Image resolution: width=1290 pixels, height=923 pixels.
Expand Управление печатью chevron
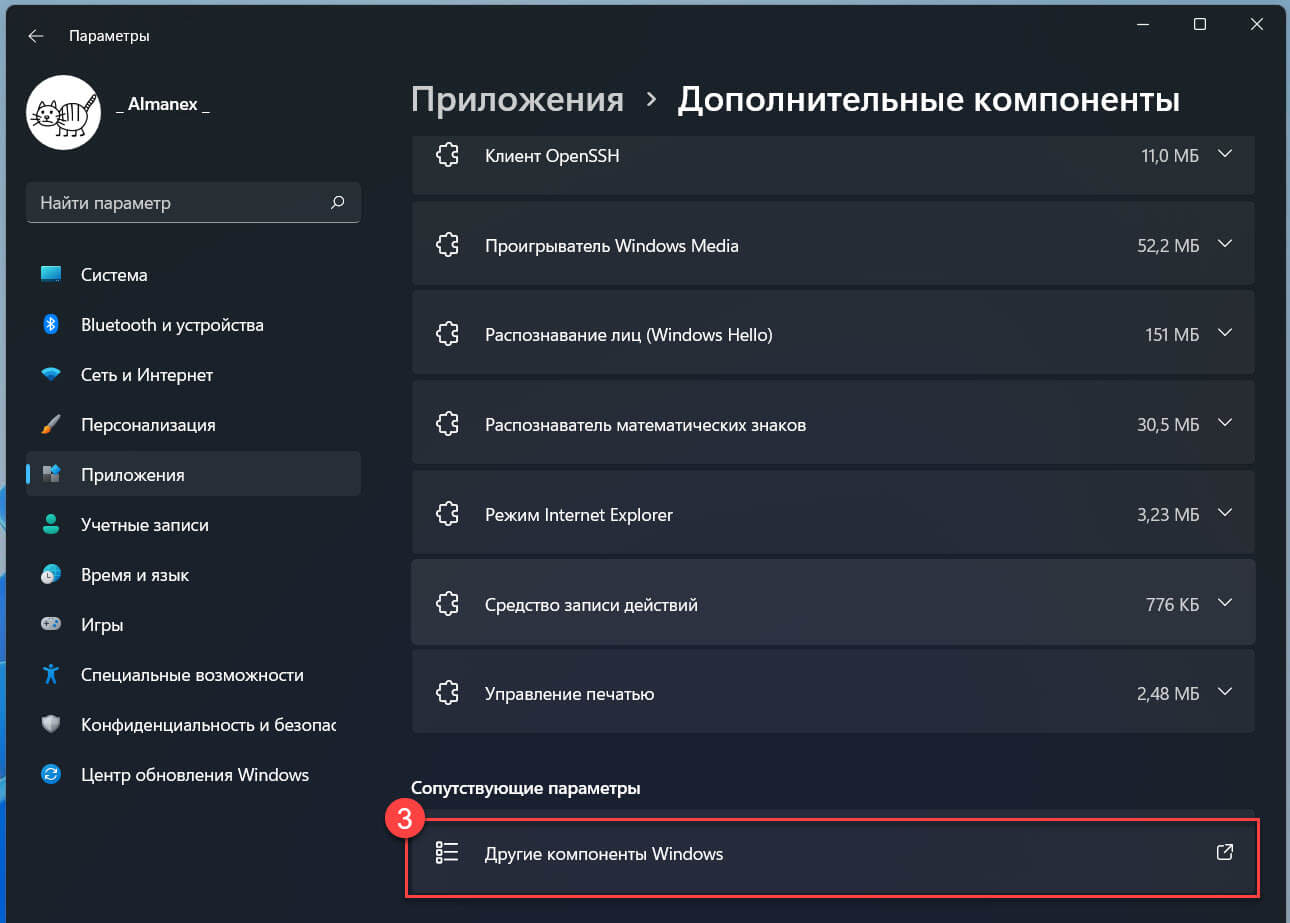(x=1225, y=693)
